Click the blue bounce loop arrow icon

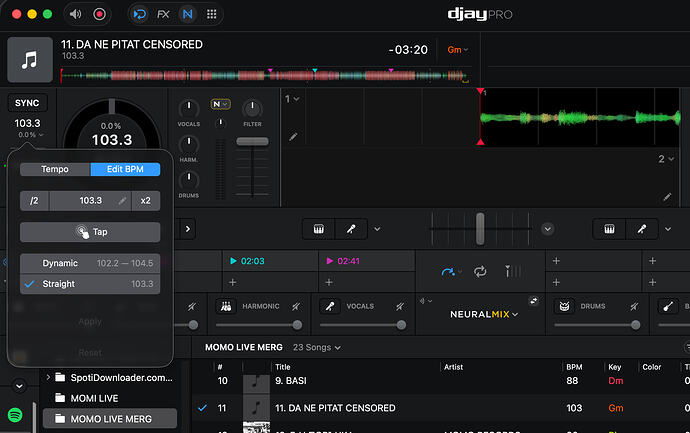coord(448,272)
